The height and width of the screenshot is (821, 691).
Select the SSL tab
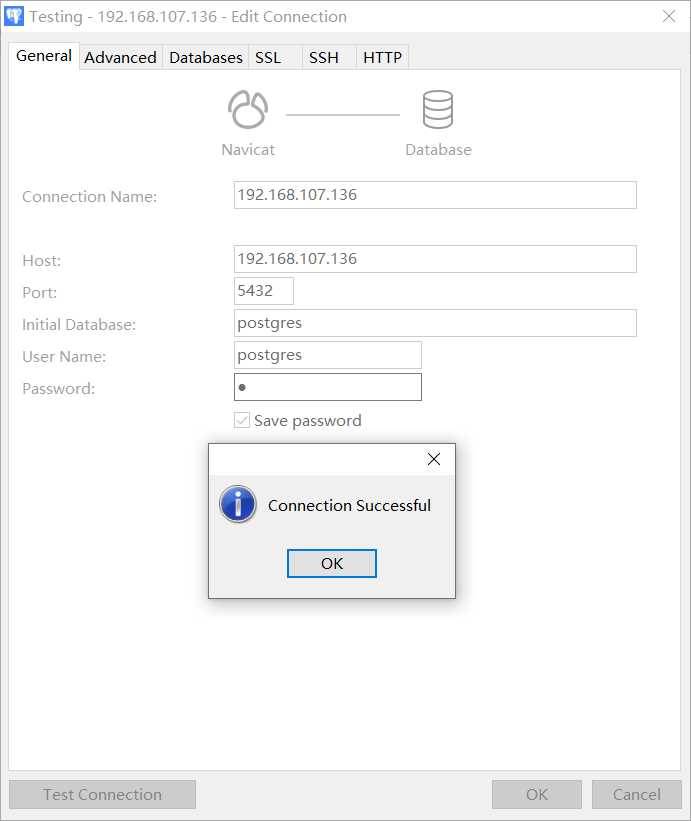268,57
